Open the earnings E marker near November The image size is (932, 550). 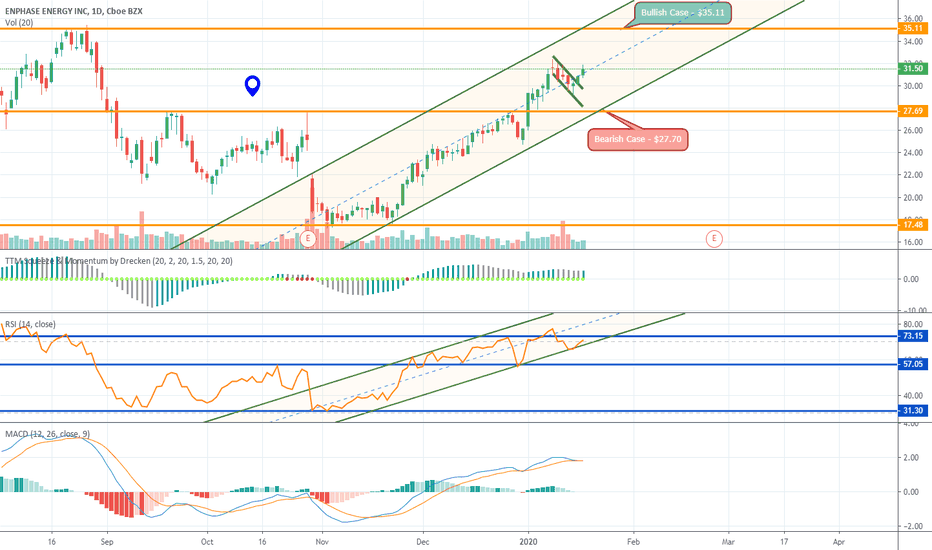tap(308, 239)
